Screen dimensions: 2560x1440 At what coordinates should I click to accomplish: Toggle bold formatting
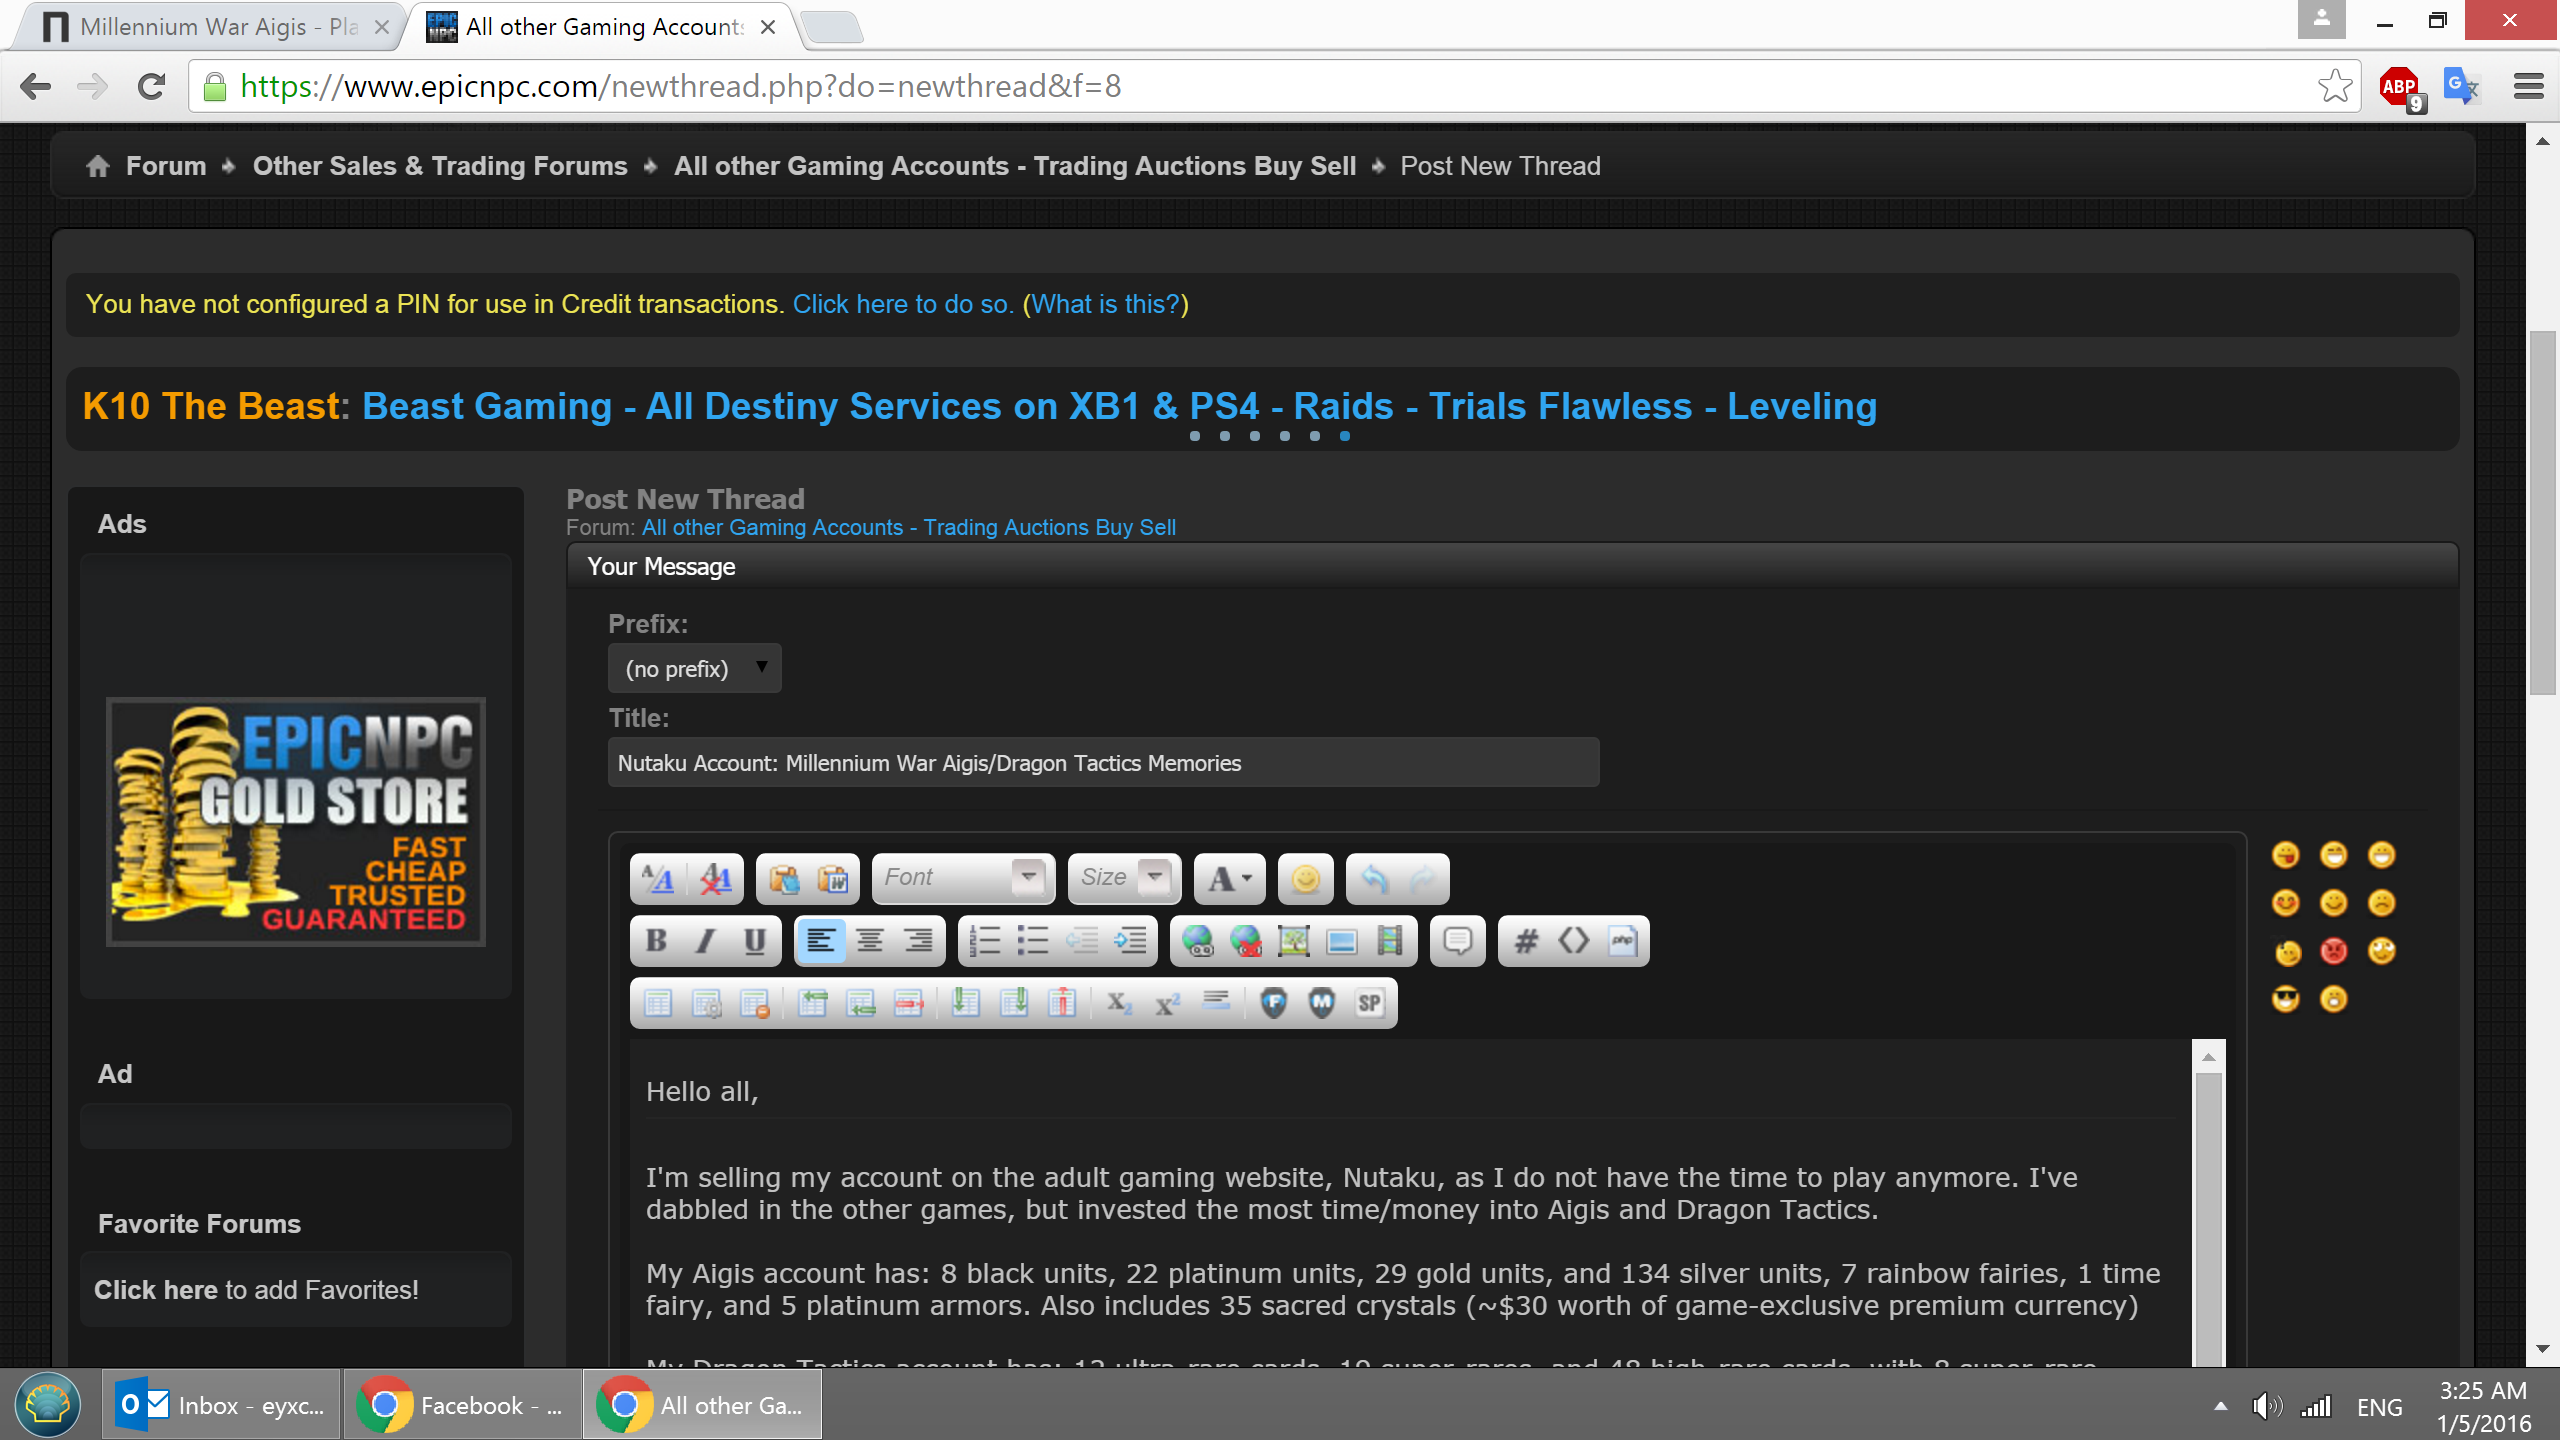pos(657,941)
